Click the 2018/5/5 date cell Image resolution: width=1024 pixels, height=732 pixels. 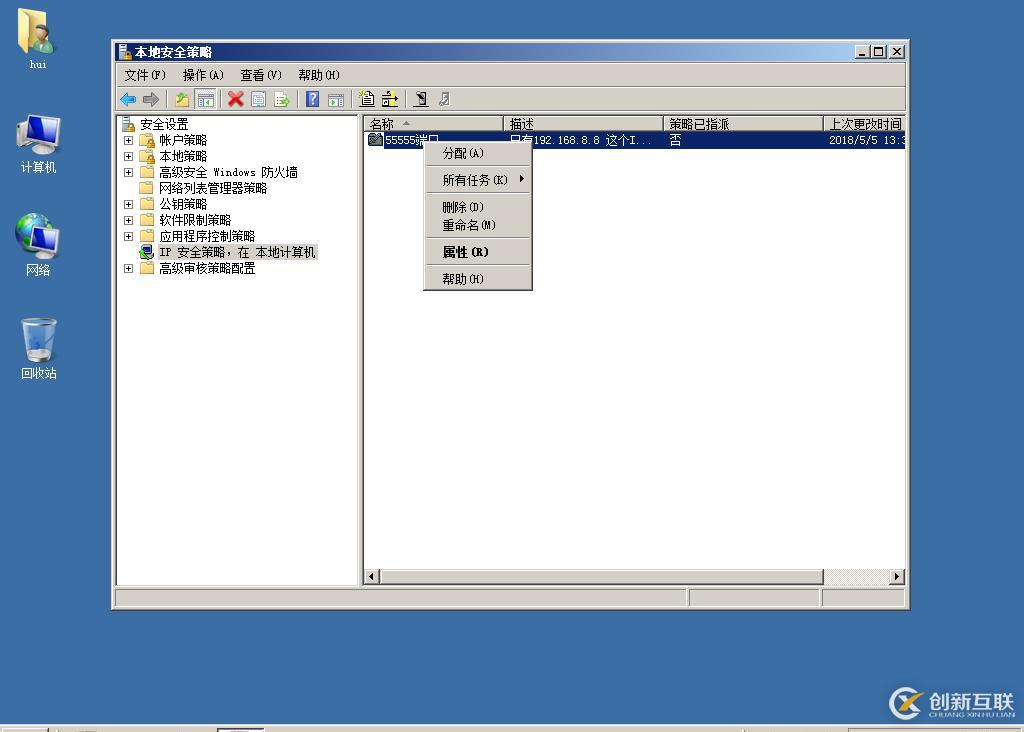866,140
